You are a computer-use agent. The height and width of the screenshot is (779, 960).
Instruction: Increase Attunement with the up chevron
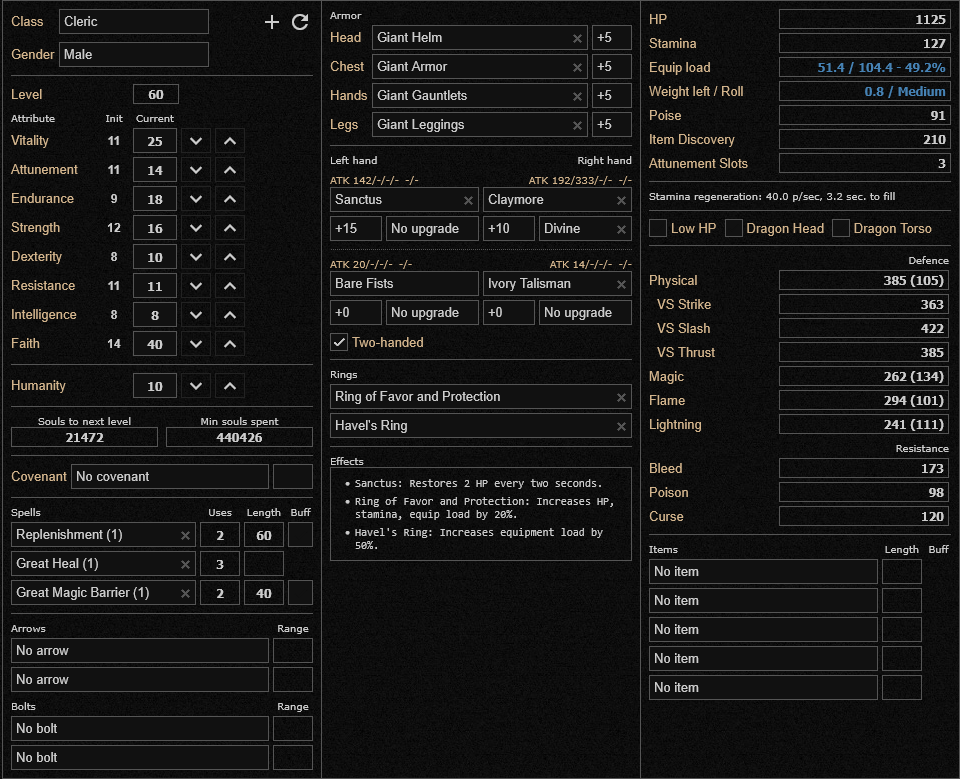(230, 170)
